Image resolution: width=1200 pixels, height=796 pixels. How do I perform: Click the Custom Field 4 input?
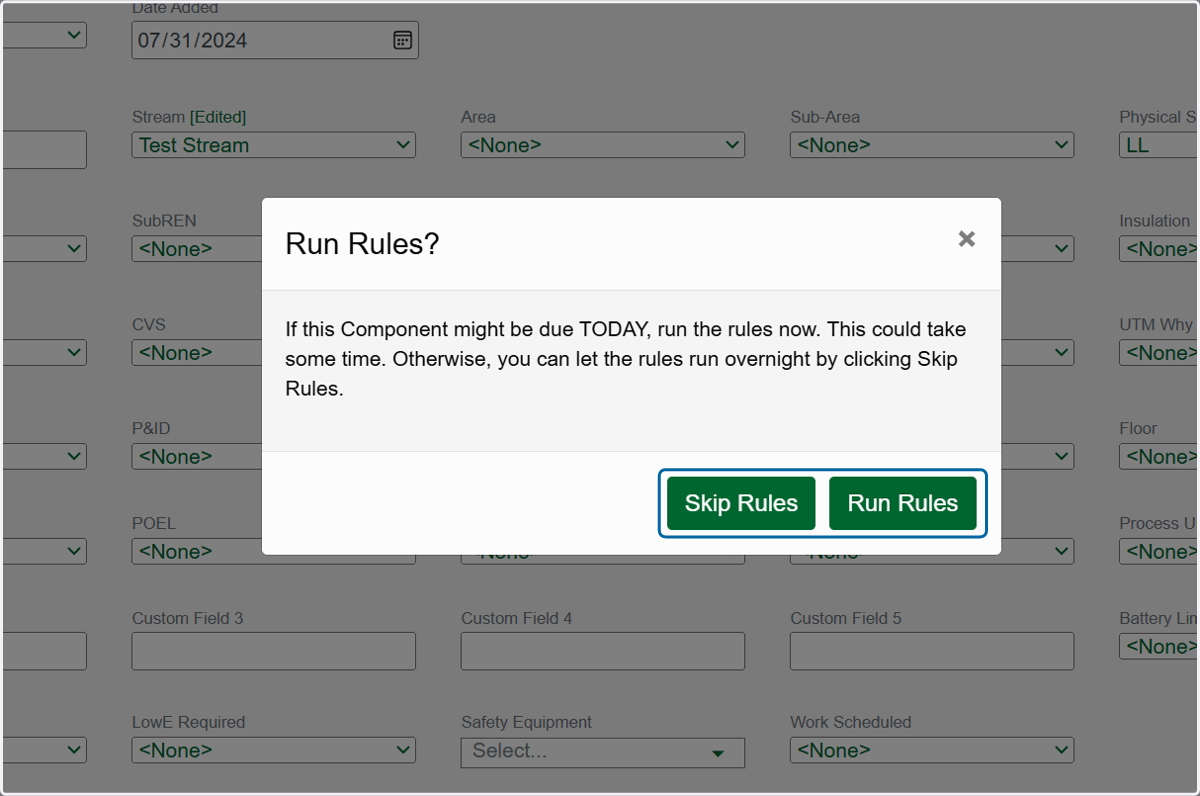click(x=603, y=651)
